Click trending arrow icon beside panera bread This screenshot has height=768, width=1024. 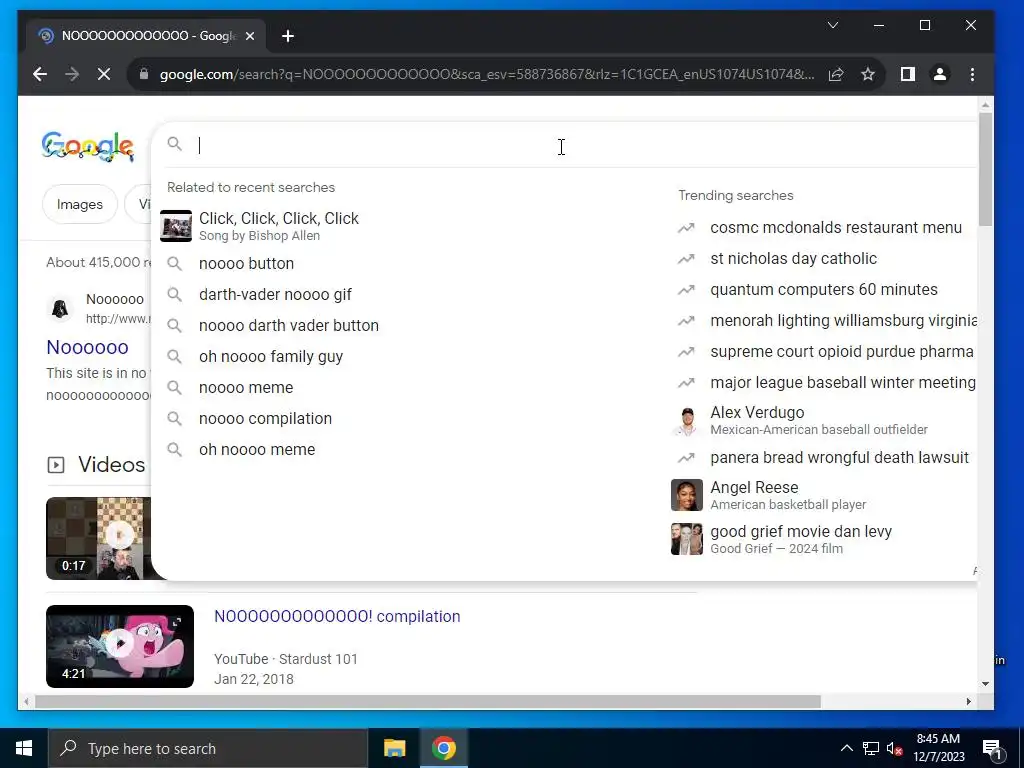tap(686, 458)
